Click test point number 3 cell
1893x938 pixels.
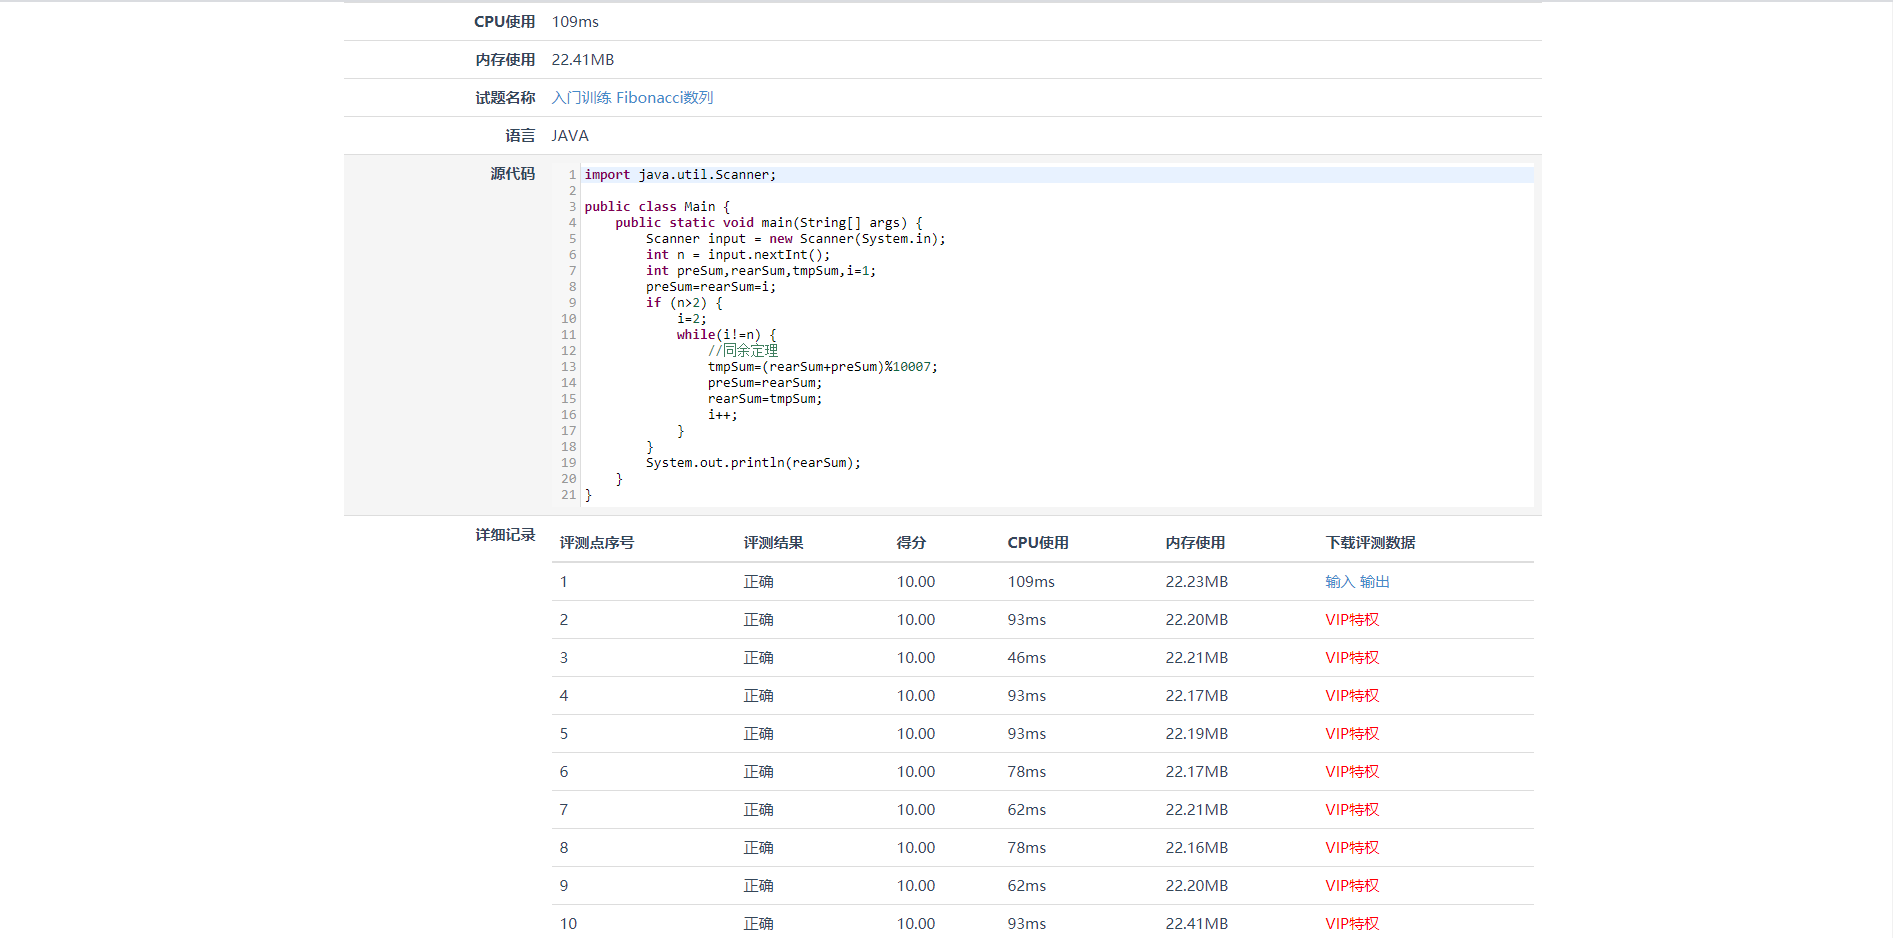pos(564,658)
